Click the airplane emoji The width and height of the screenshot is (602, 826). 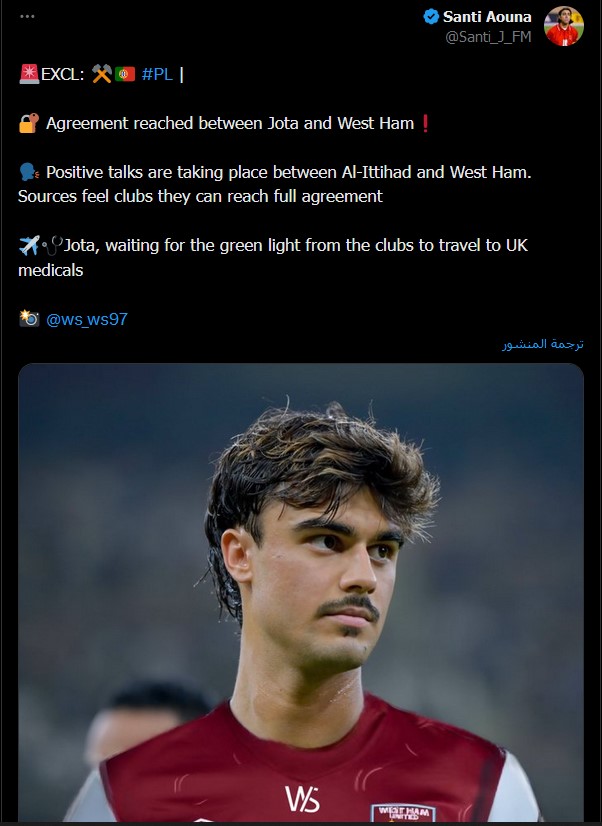click(29, 245)
